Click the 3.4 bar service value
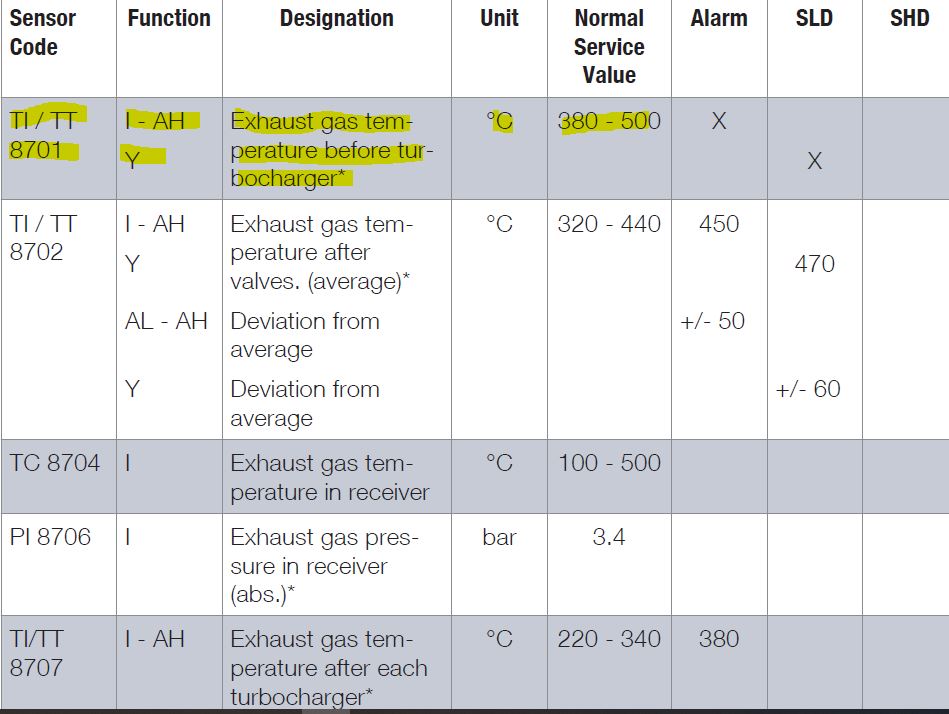This screenshot has width=949, height=714. pyautogui.click(x=608, y=537)
